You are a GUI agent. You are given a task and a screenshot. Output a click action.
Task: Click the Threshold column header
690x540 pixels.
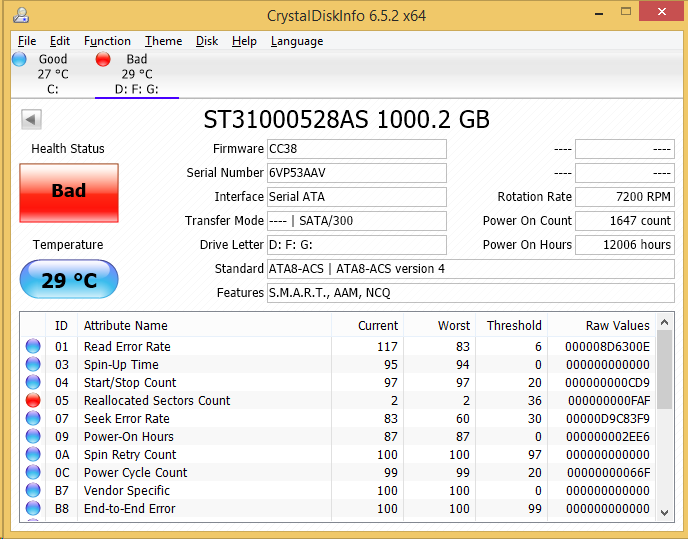[511, 325]
